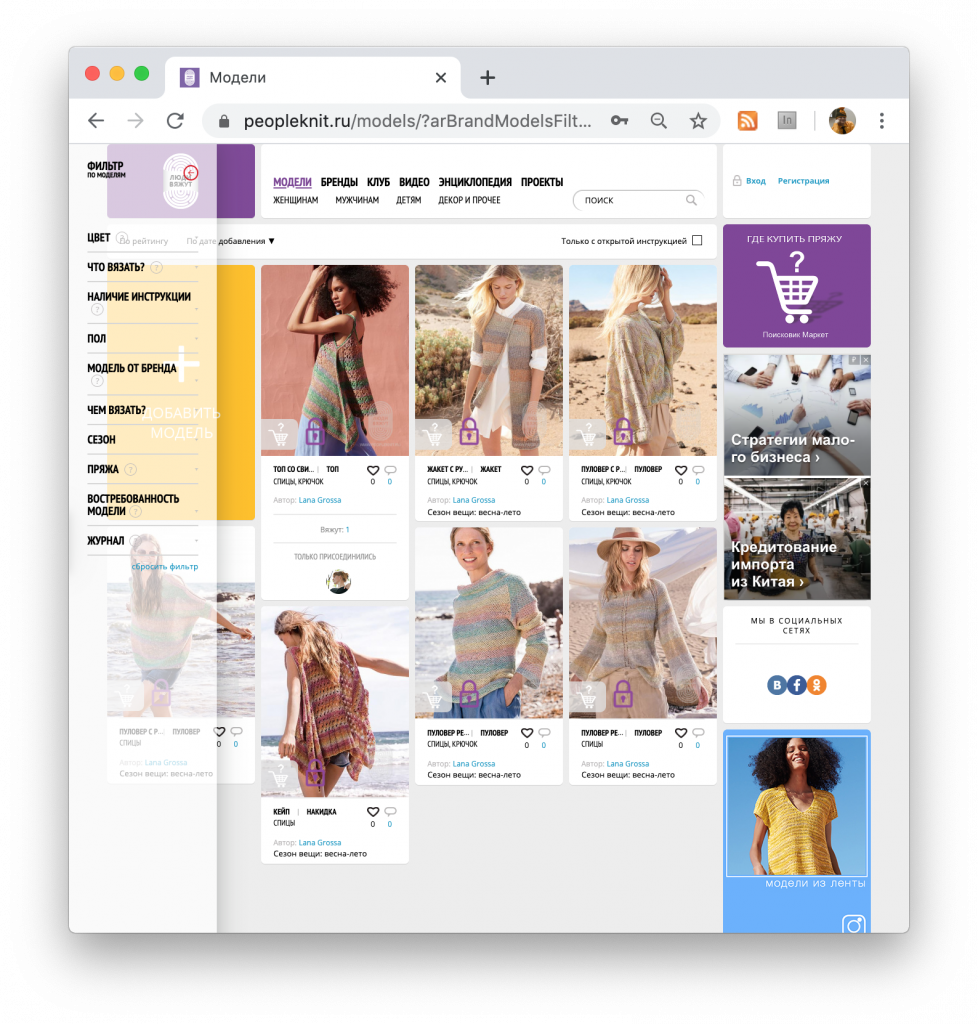Open the ЭНЦИКЛОПЕДИЯ menu item
The width and height of the screenshot is (978, 1024).
[475, 182]
